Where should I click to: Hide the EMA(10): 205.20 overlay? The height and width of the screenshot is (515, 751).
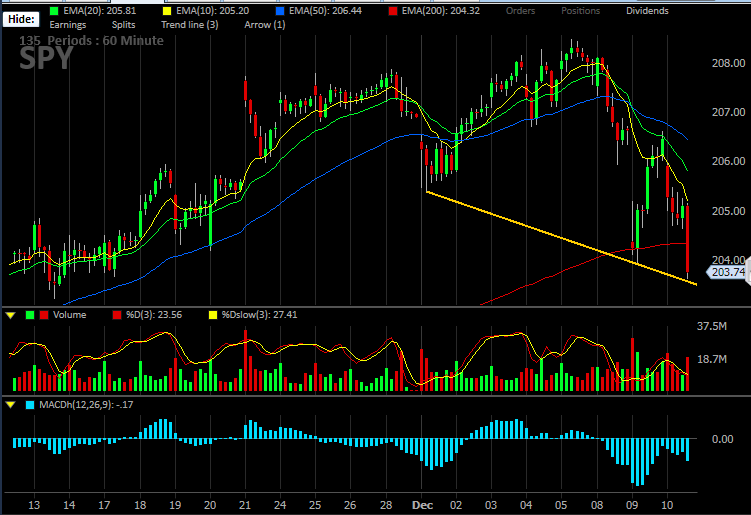point(213,11)
